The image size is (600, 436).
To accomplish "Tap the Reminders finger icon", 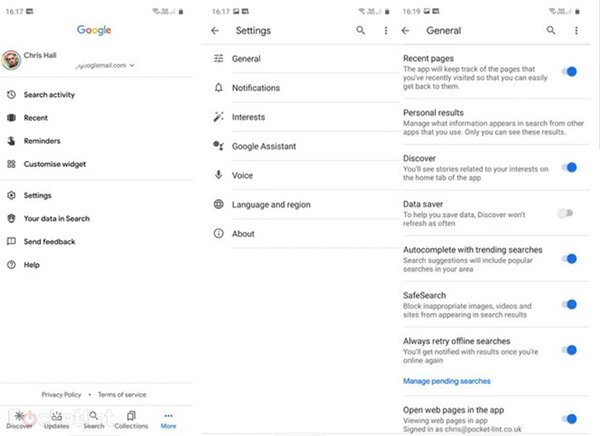I will coord(11,141).
